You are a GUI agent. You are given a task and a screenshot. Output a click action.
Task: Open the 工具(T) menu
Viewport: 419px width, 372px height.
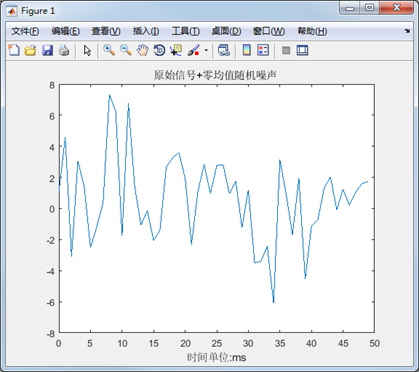(x=186, y=31)
